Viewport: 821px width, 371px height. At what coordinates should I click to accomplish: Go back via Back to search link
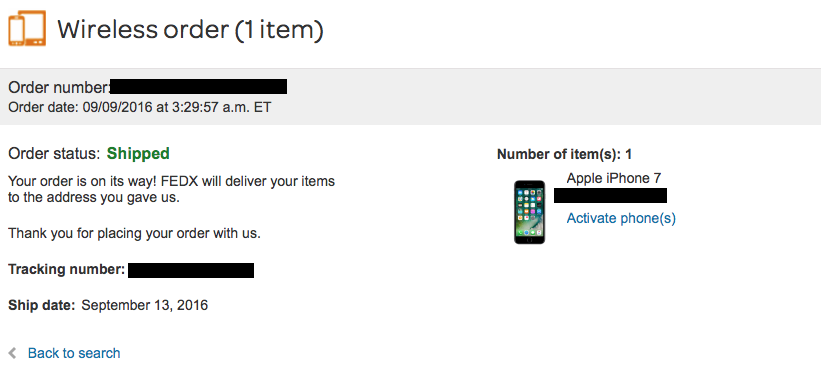(74, 353)
